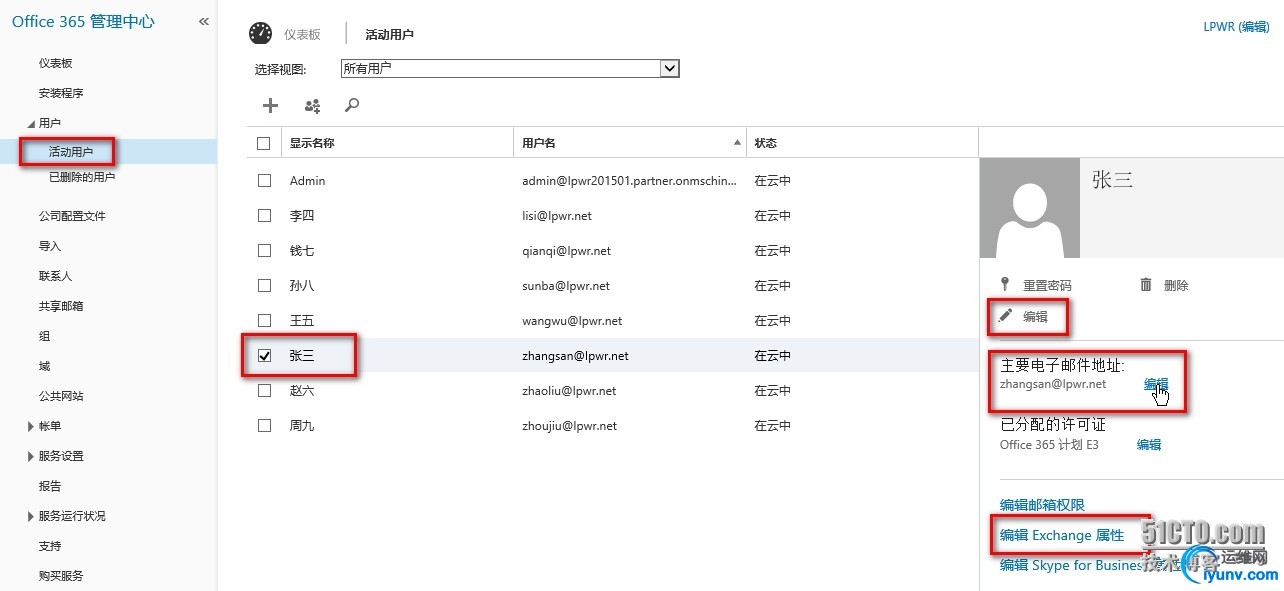The width and height of the screenshot is (1284, 591).
Task: Click the 状态 column header
Action: [x=765, y=143]
